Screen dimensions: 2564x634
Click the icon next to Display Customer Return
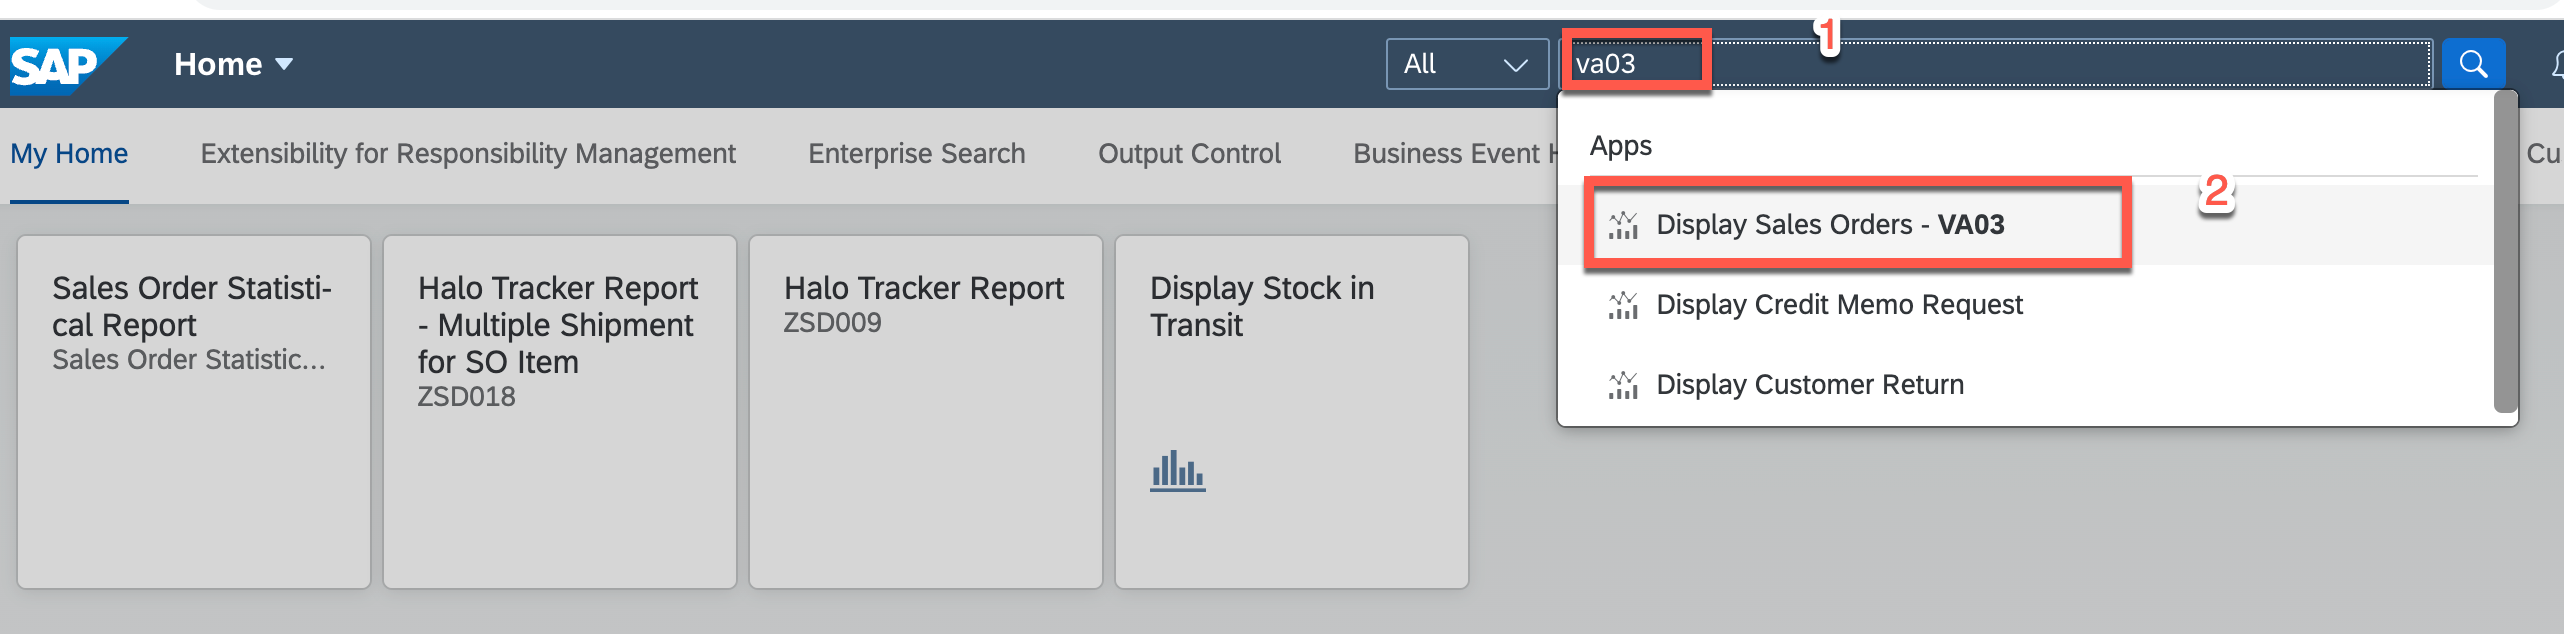tap(1622, 385)
